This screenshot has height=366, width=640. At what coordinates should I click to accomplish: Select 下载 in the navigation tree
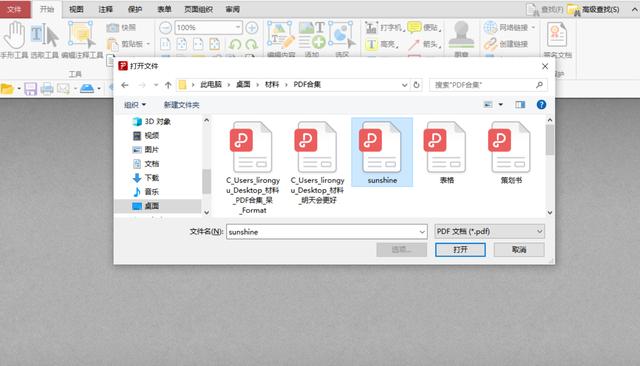pos(147,177)
